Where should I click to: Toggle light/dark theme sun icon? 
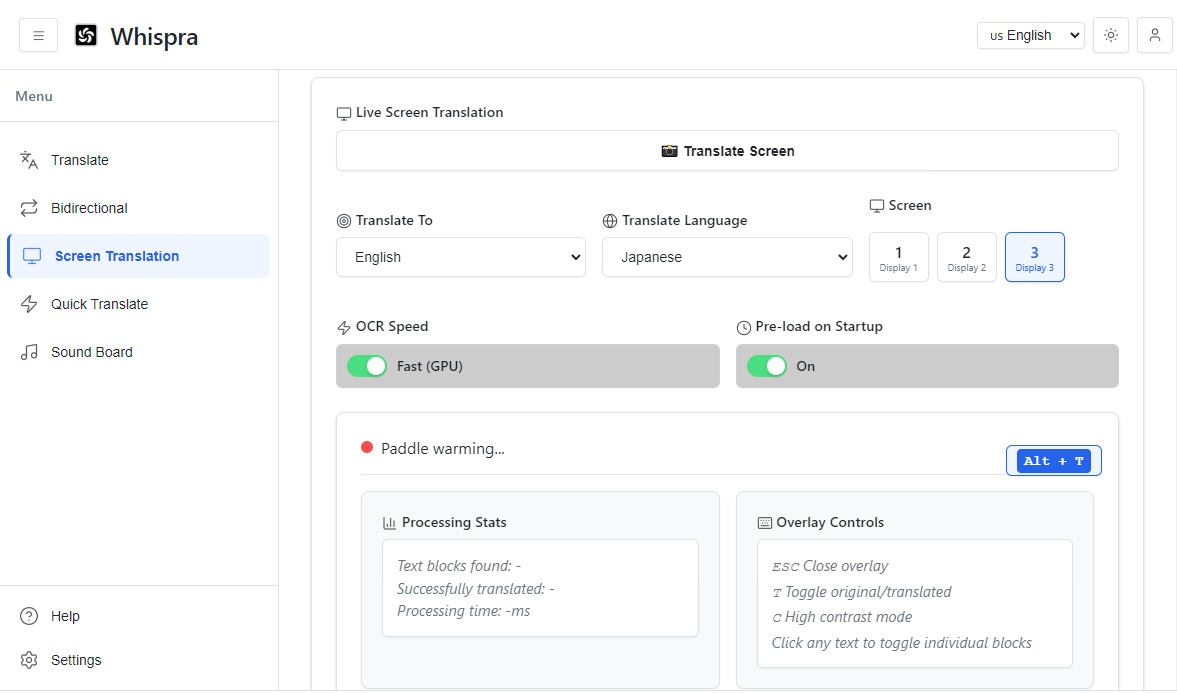pos(1110,35)
